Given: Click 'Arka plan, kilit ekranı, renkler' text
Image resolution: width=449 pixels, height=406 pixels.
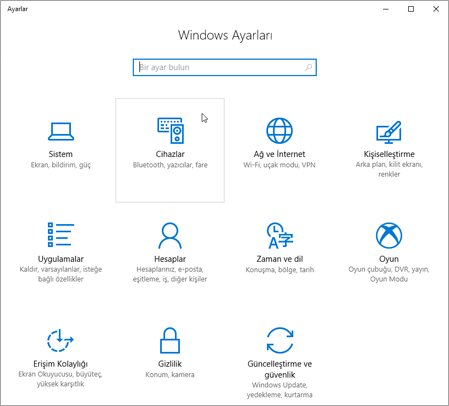Looking at the screenshot, I should [389, 169].
